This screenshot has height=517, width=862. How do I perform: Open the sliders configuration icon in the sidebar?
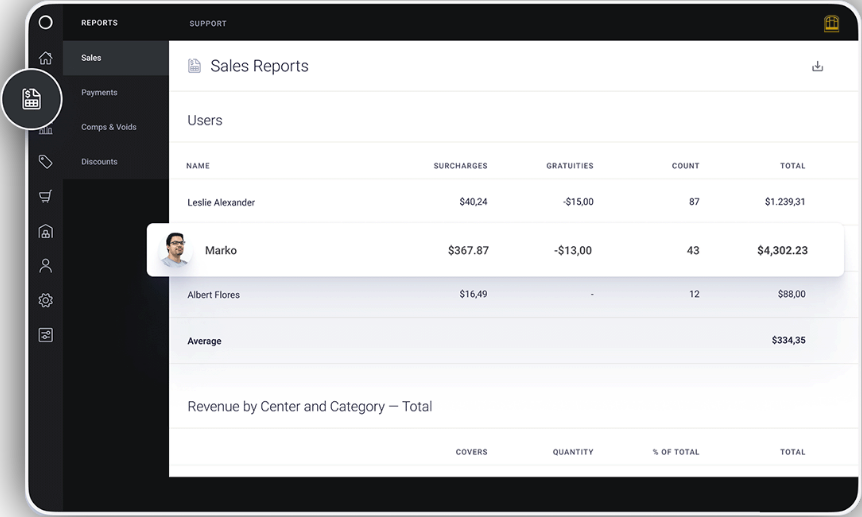[x=46, y=335]
